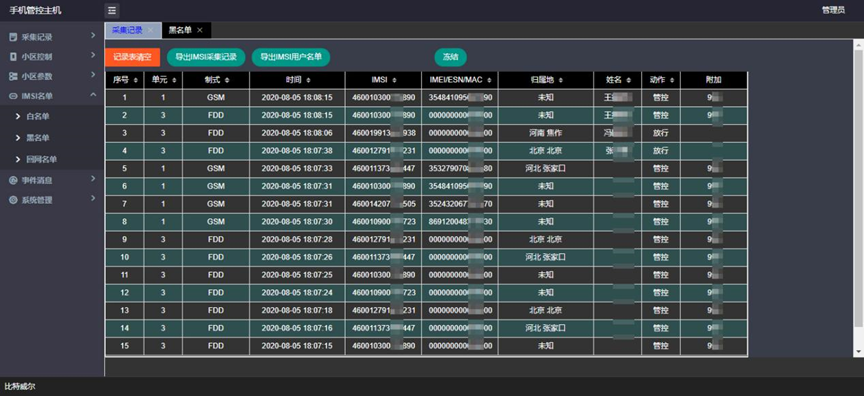The width and height of the screenshot is (864, 396).
Task: Sort by 动作 column arrows
Action: tap(672, 80)
